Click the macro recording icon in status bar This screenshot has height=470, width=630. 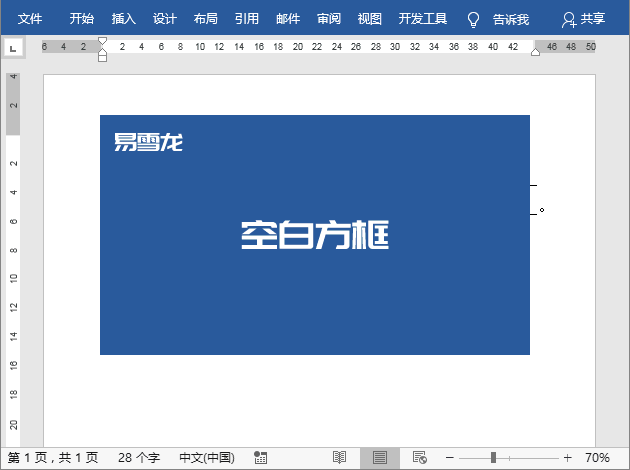tap(260, 458)
